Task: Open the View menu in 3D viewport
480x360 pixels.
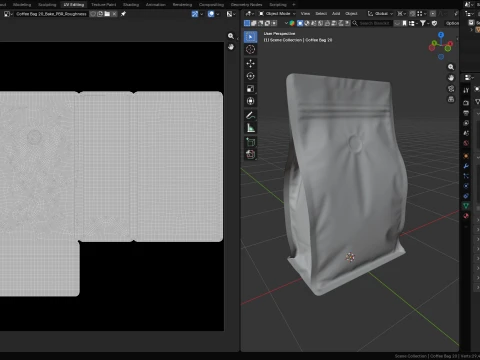Action: [x=305, y=14]
